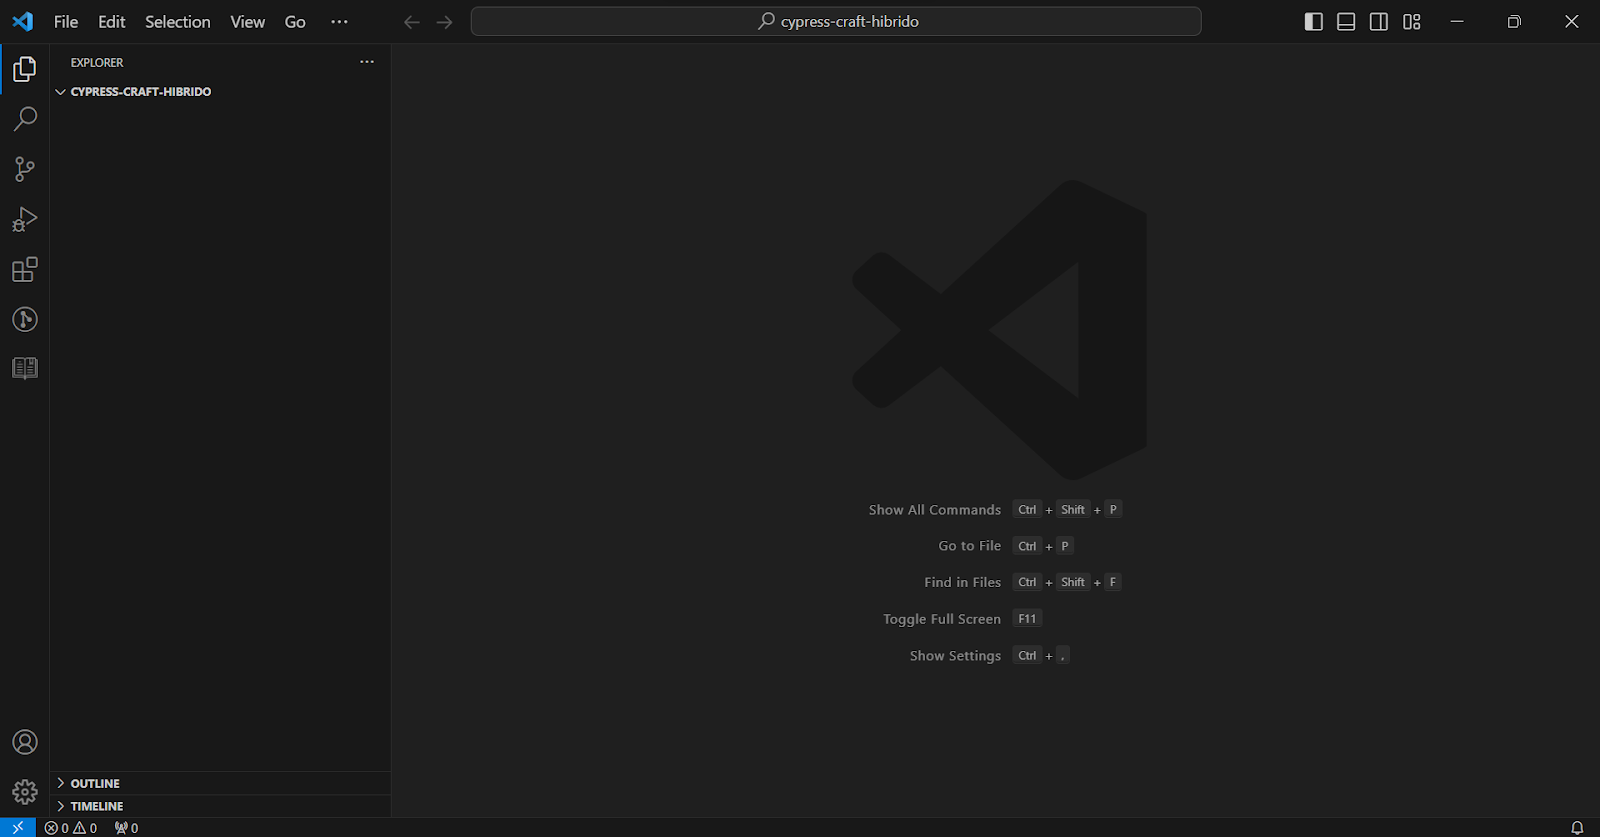Image resolution: width=1600 pixels, height=837 pixels.
Task: Go back using the left arrow
Action: click(412, 22)
